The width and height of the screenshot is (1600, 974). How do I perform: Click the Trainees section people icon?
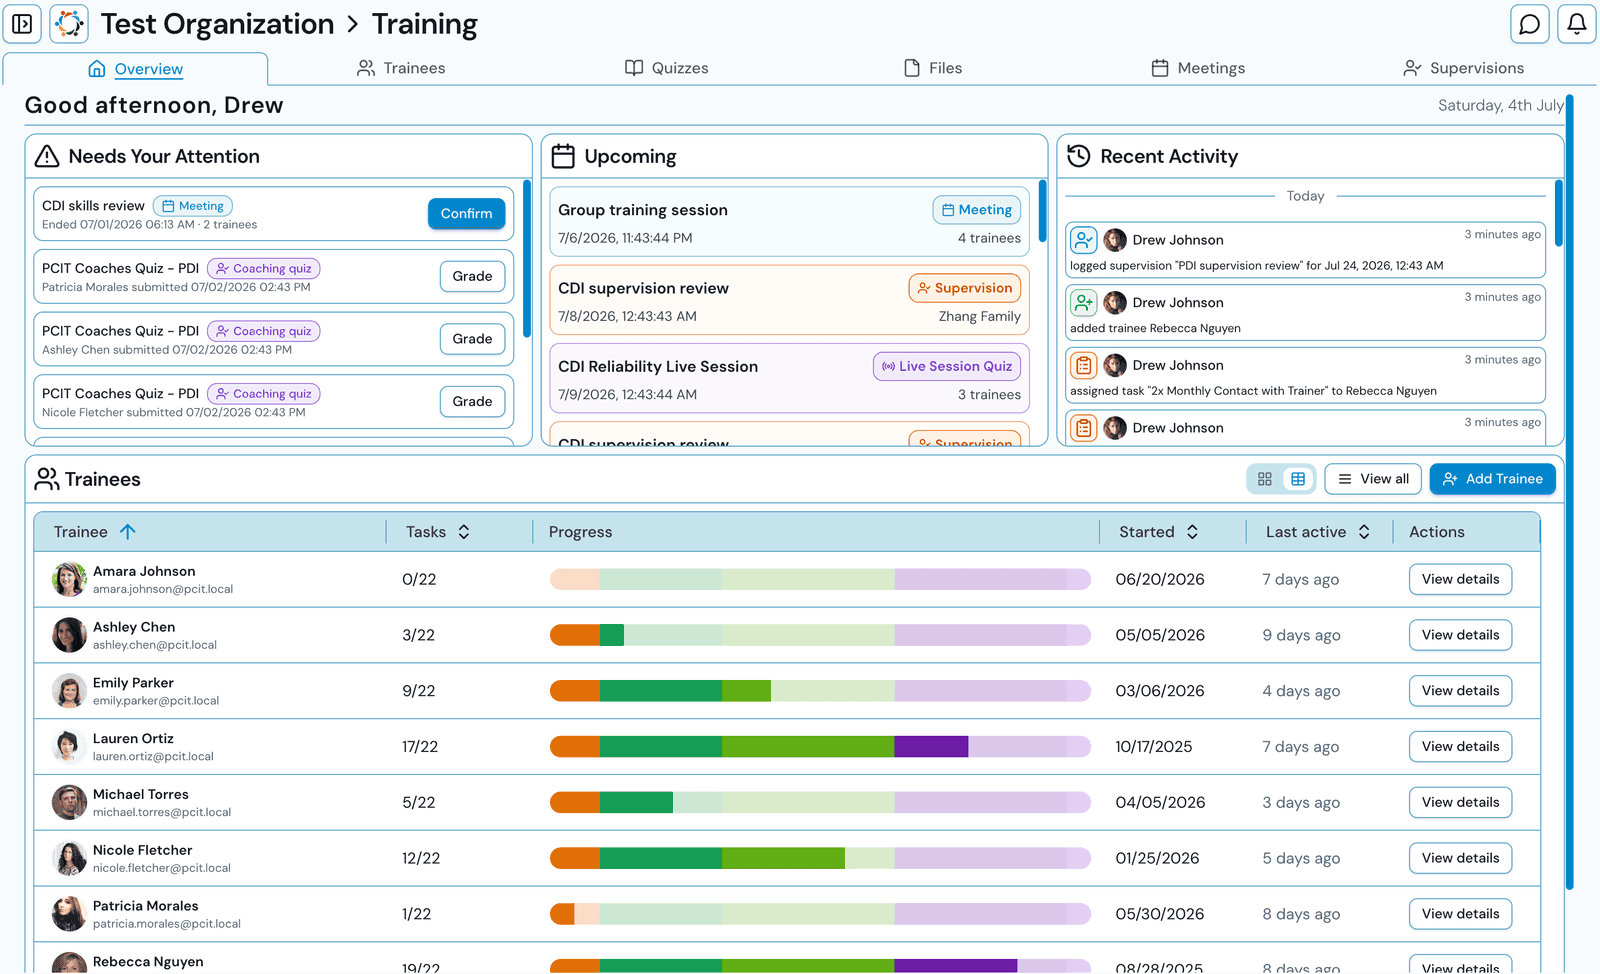(x=47, y=479)
